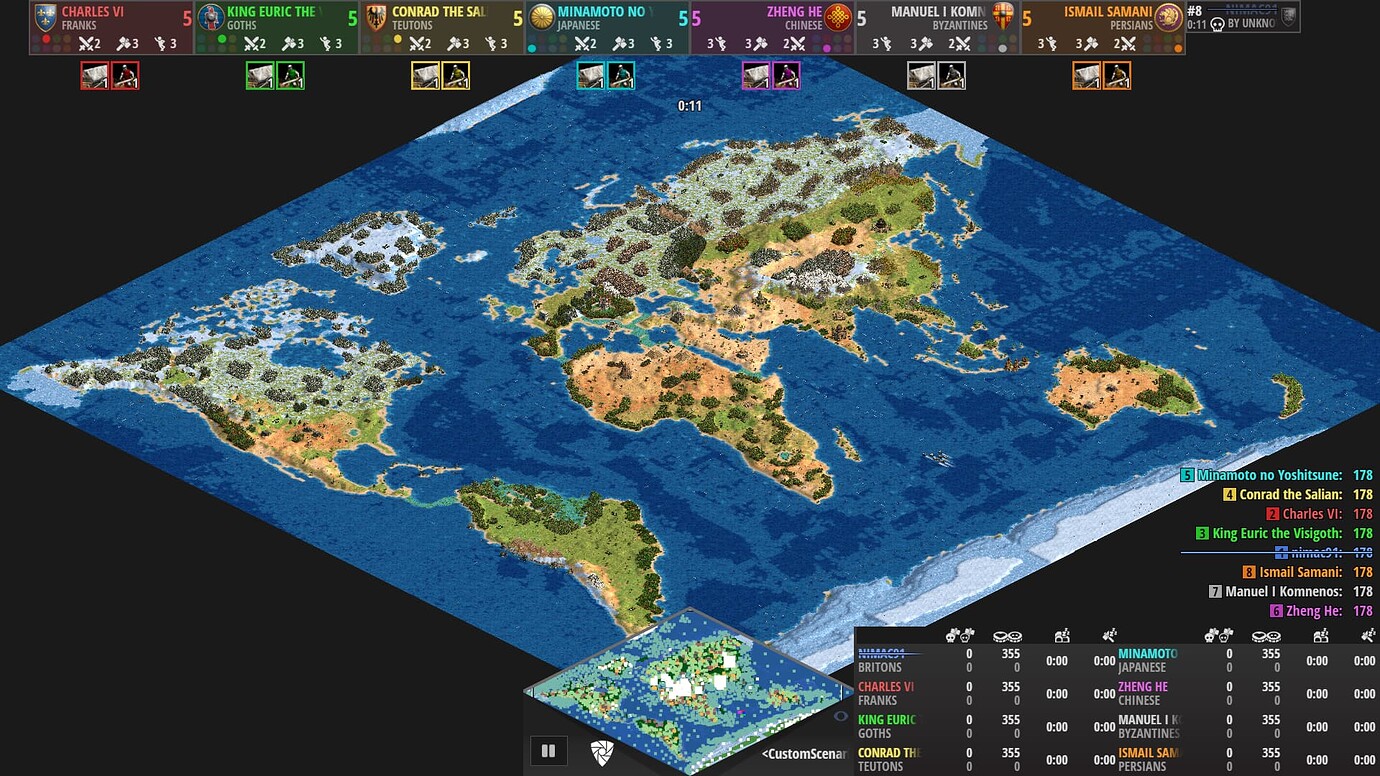Click the Teutons eagle shield on Conrad's panel

pos(374,18)
